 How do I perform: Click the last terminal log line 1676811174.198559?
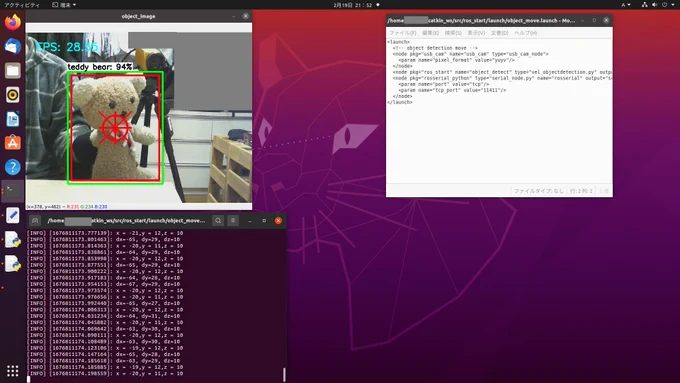tap(105, 373)
